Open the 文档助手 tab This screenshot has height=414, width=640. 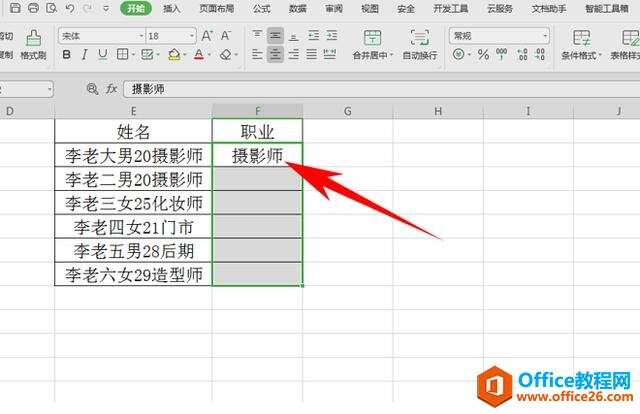pyautogui.click(x=549, y=8)
